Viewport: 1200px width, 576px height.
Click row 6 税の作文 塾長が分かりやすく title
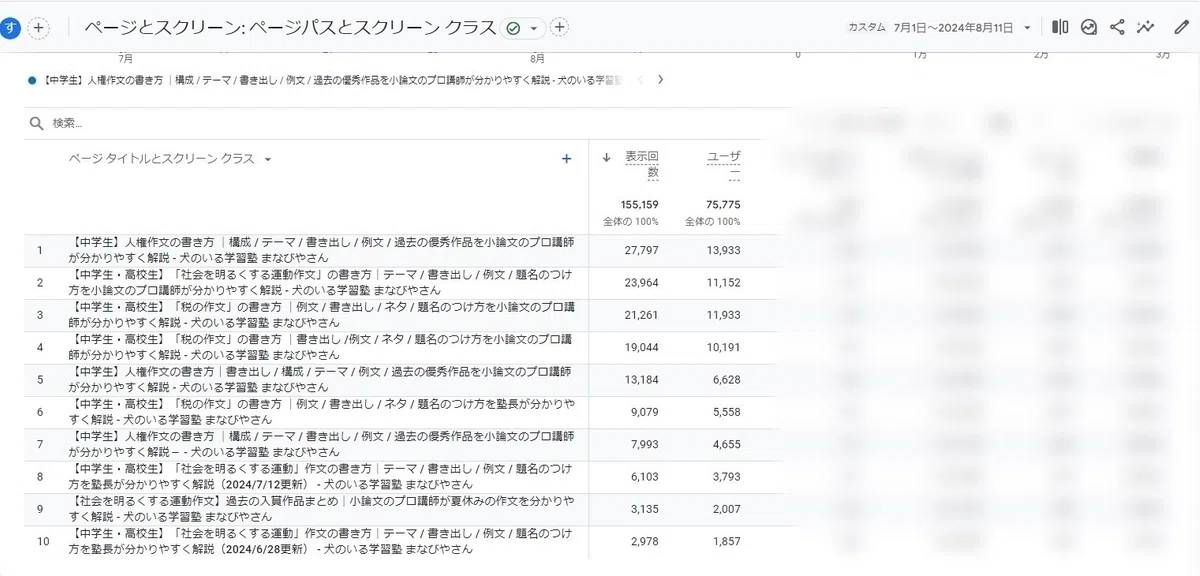coord(322,411)
